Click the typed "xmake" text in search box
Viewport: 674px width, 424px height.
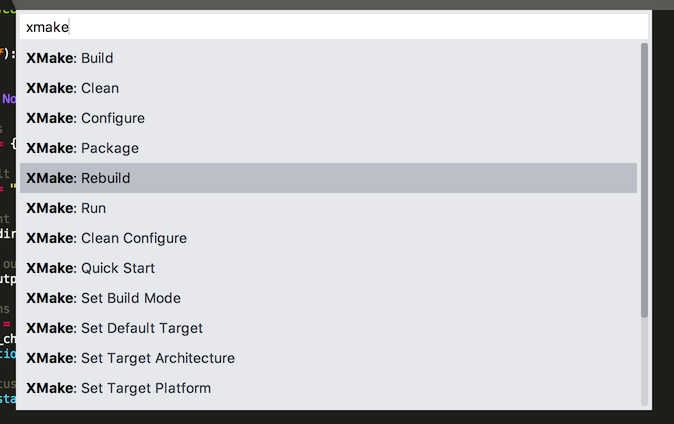click(47, 27)
